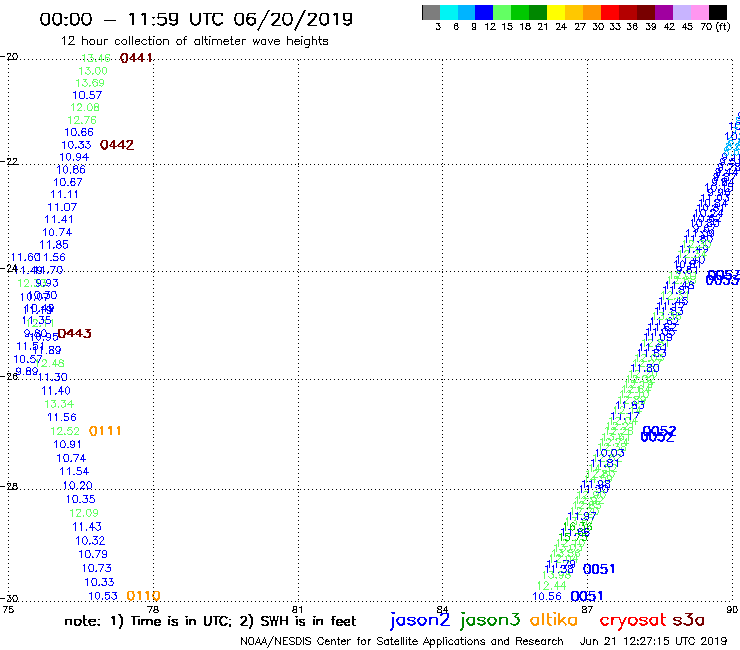The height and width of the screenshot is (650, 740).
Task: Click the wave height value "12.08"
Action: pyautogui.click(x=84, y=108)
